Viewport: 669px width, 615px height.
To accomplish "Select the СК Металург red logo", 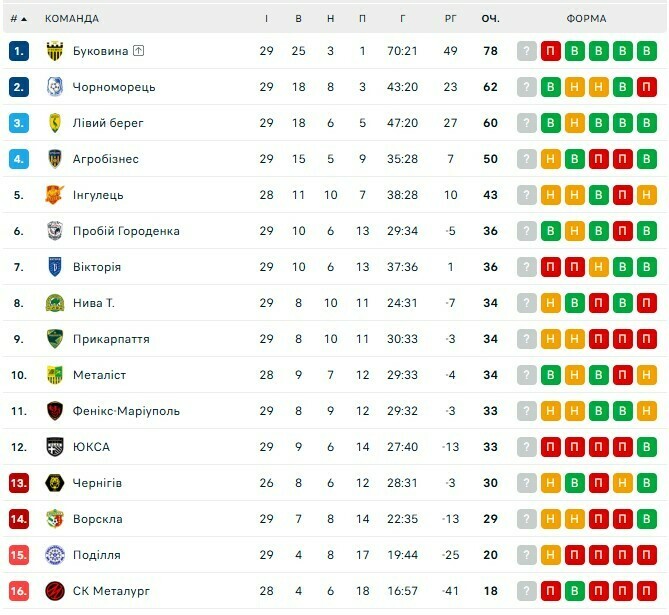I will pyautogui.click(x=55, y=591).
